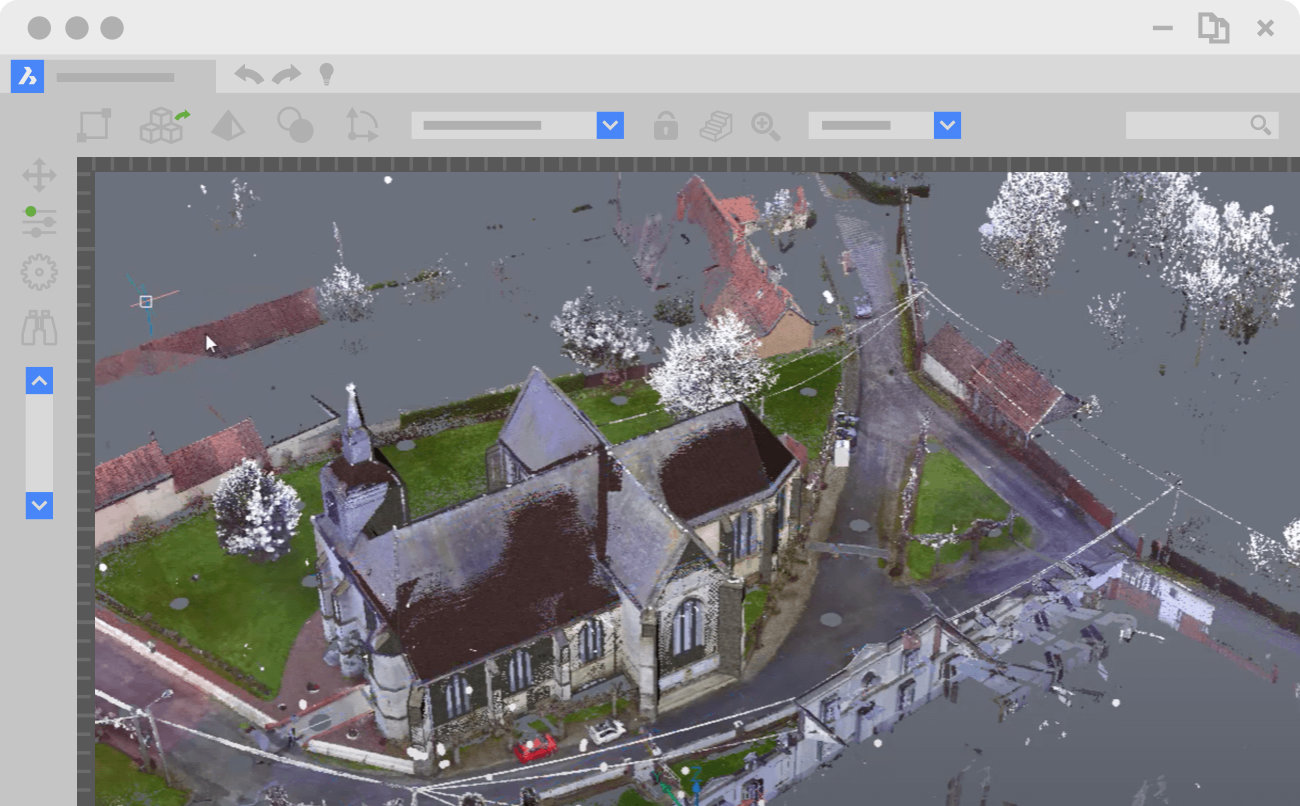Select the pyramid solid tool
The height and width of the screenshot is (806, 1300).
[x=228, y=126]
